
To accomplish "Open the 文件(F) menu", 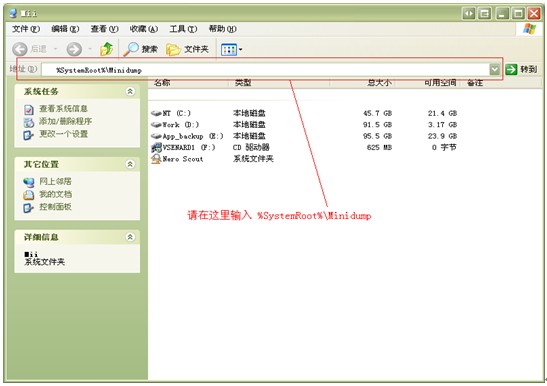I will pos(26,29).
